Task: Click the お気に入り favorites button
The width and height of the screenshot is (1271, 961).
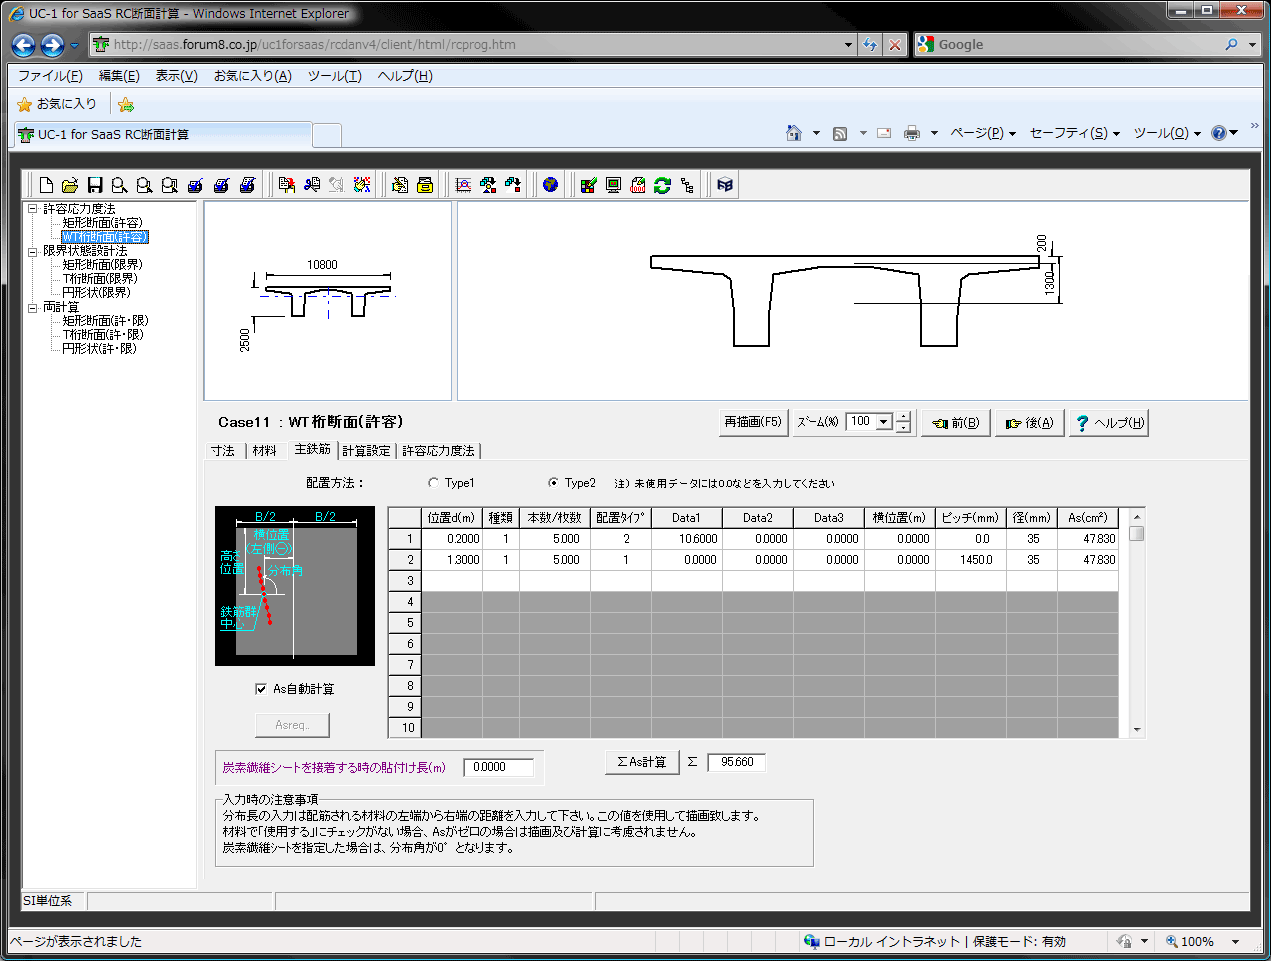Action: click(57, 104)
